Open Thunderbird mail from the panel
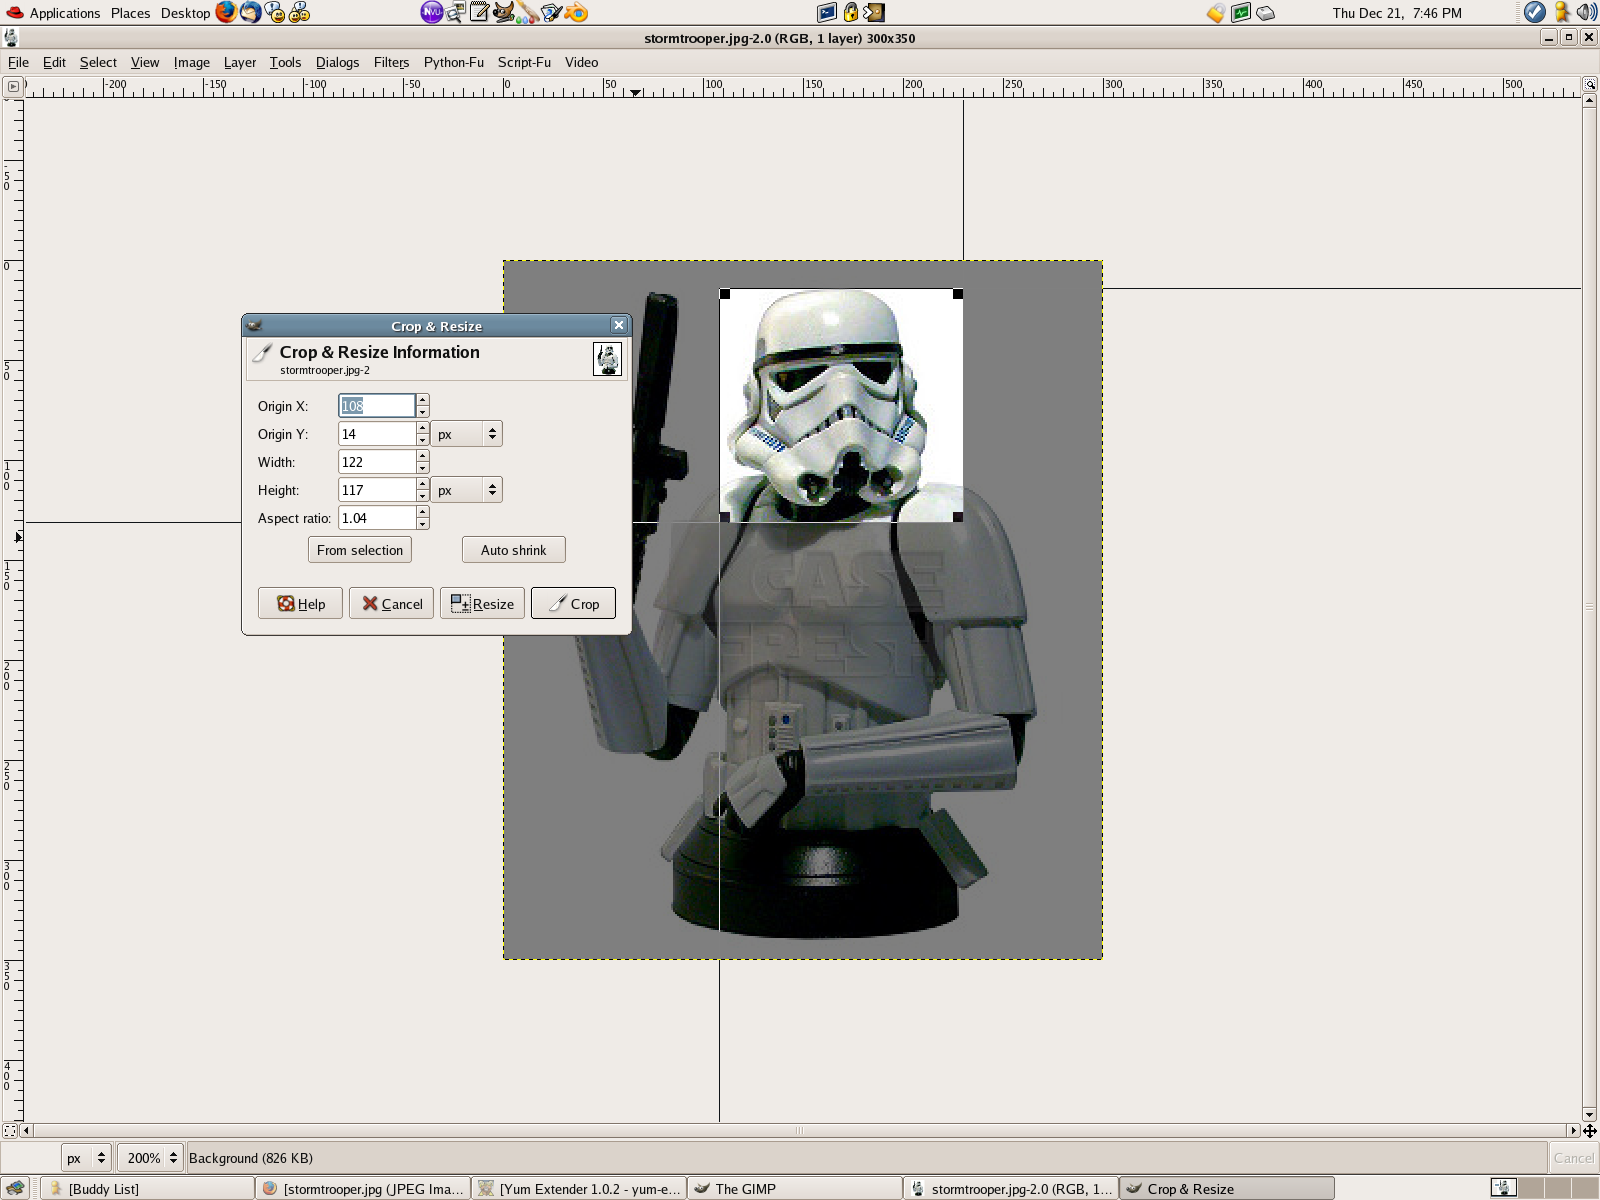The height and width of the screenshot is (1200, 1600). (x=249, y=13)
